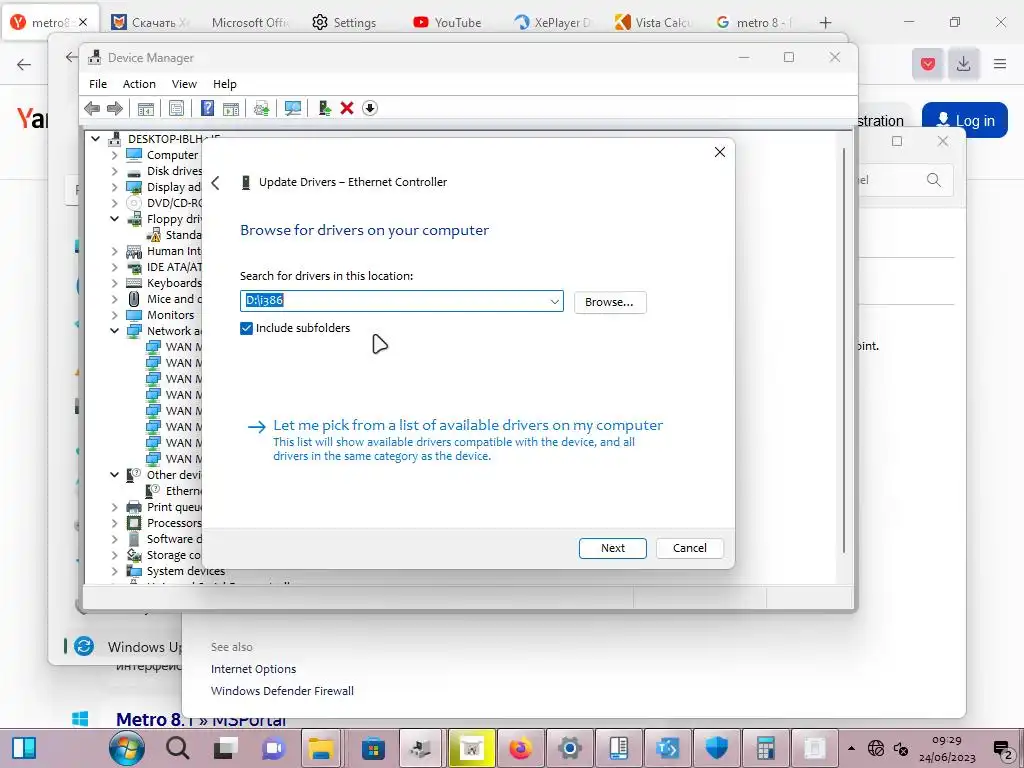1024x768 pixels.
Task: Switch to the Vista Calculator browser tab
Action: [x=653, y=22]
